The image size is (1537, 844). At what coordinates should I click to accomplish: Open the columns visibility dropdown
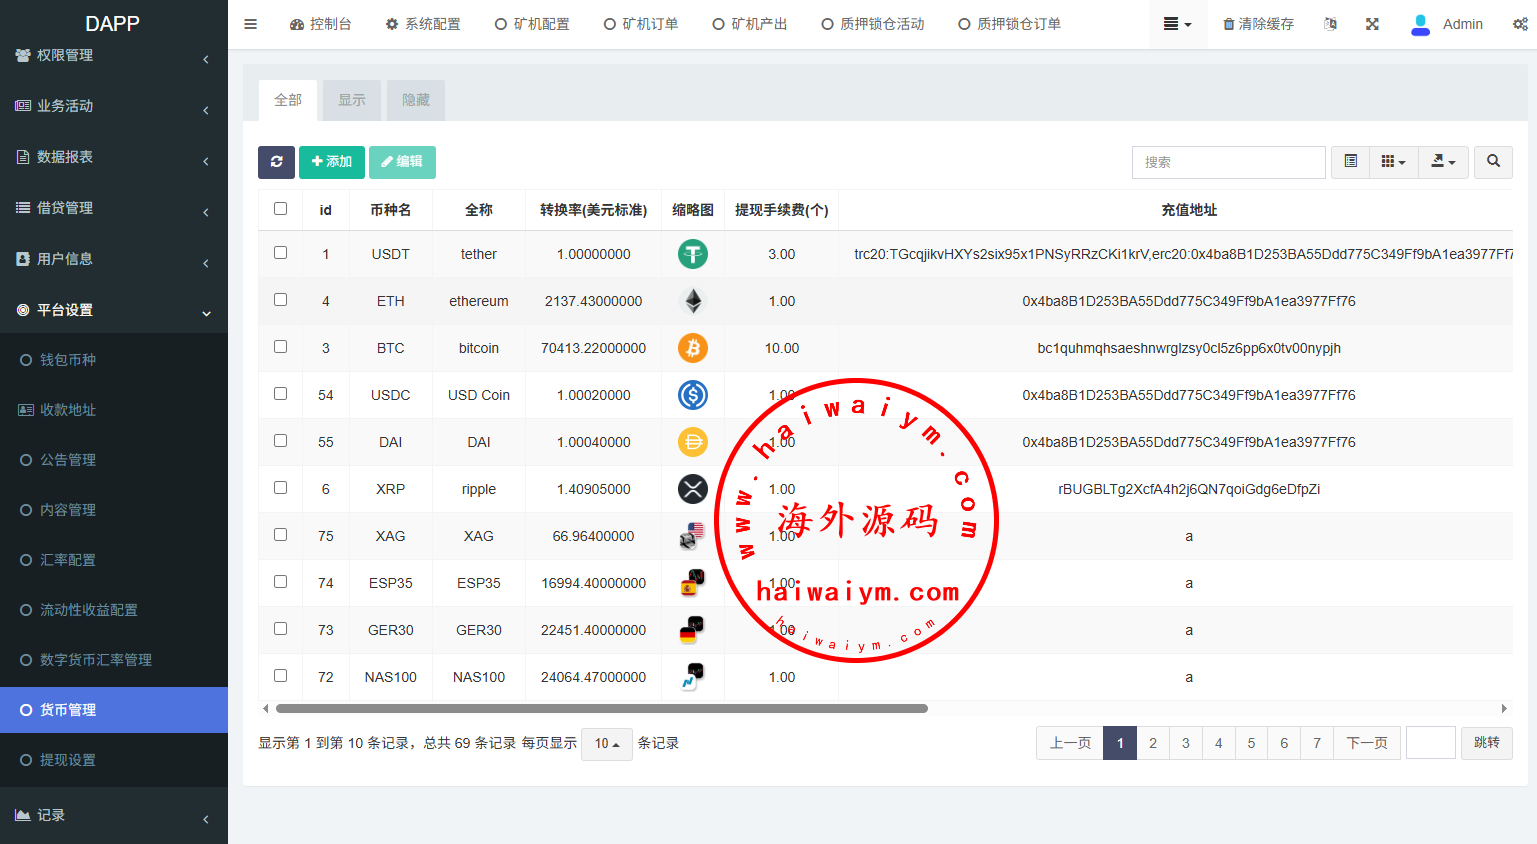pos(1393,162)
